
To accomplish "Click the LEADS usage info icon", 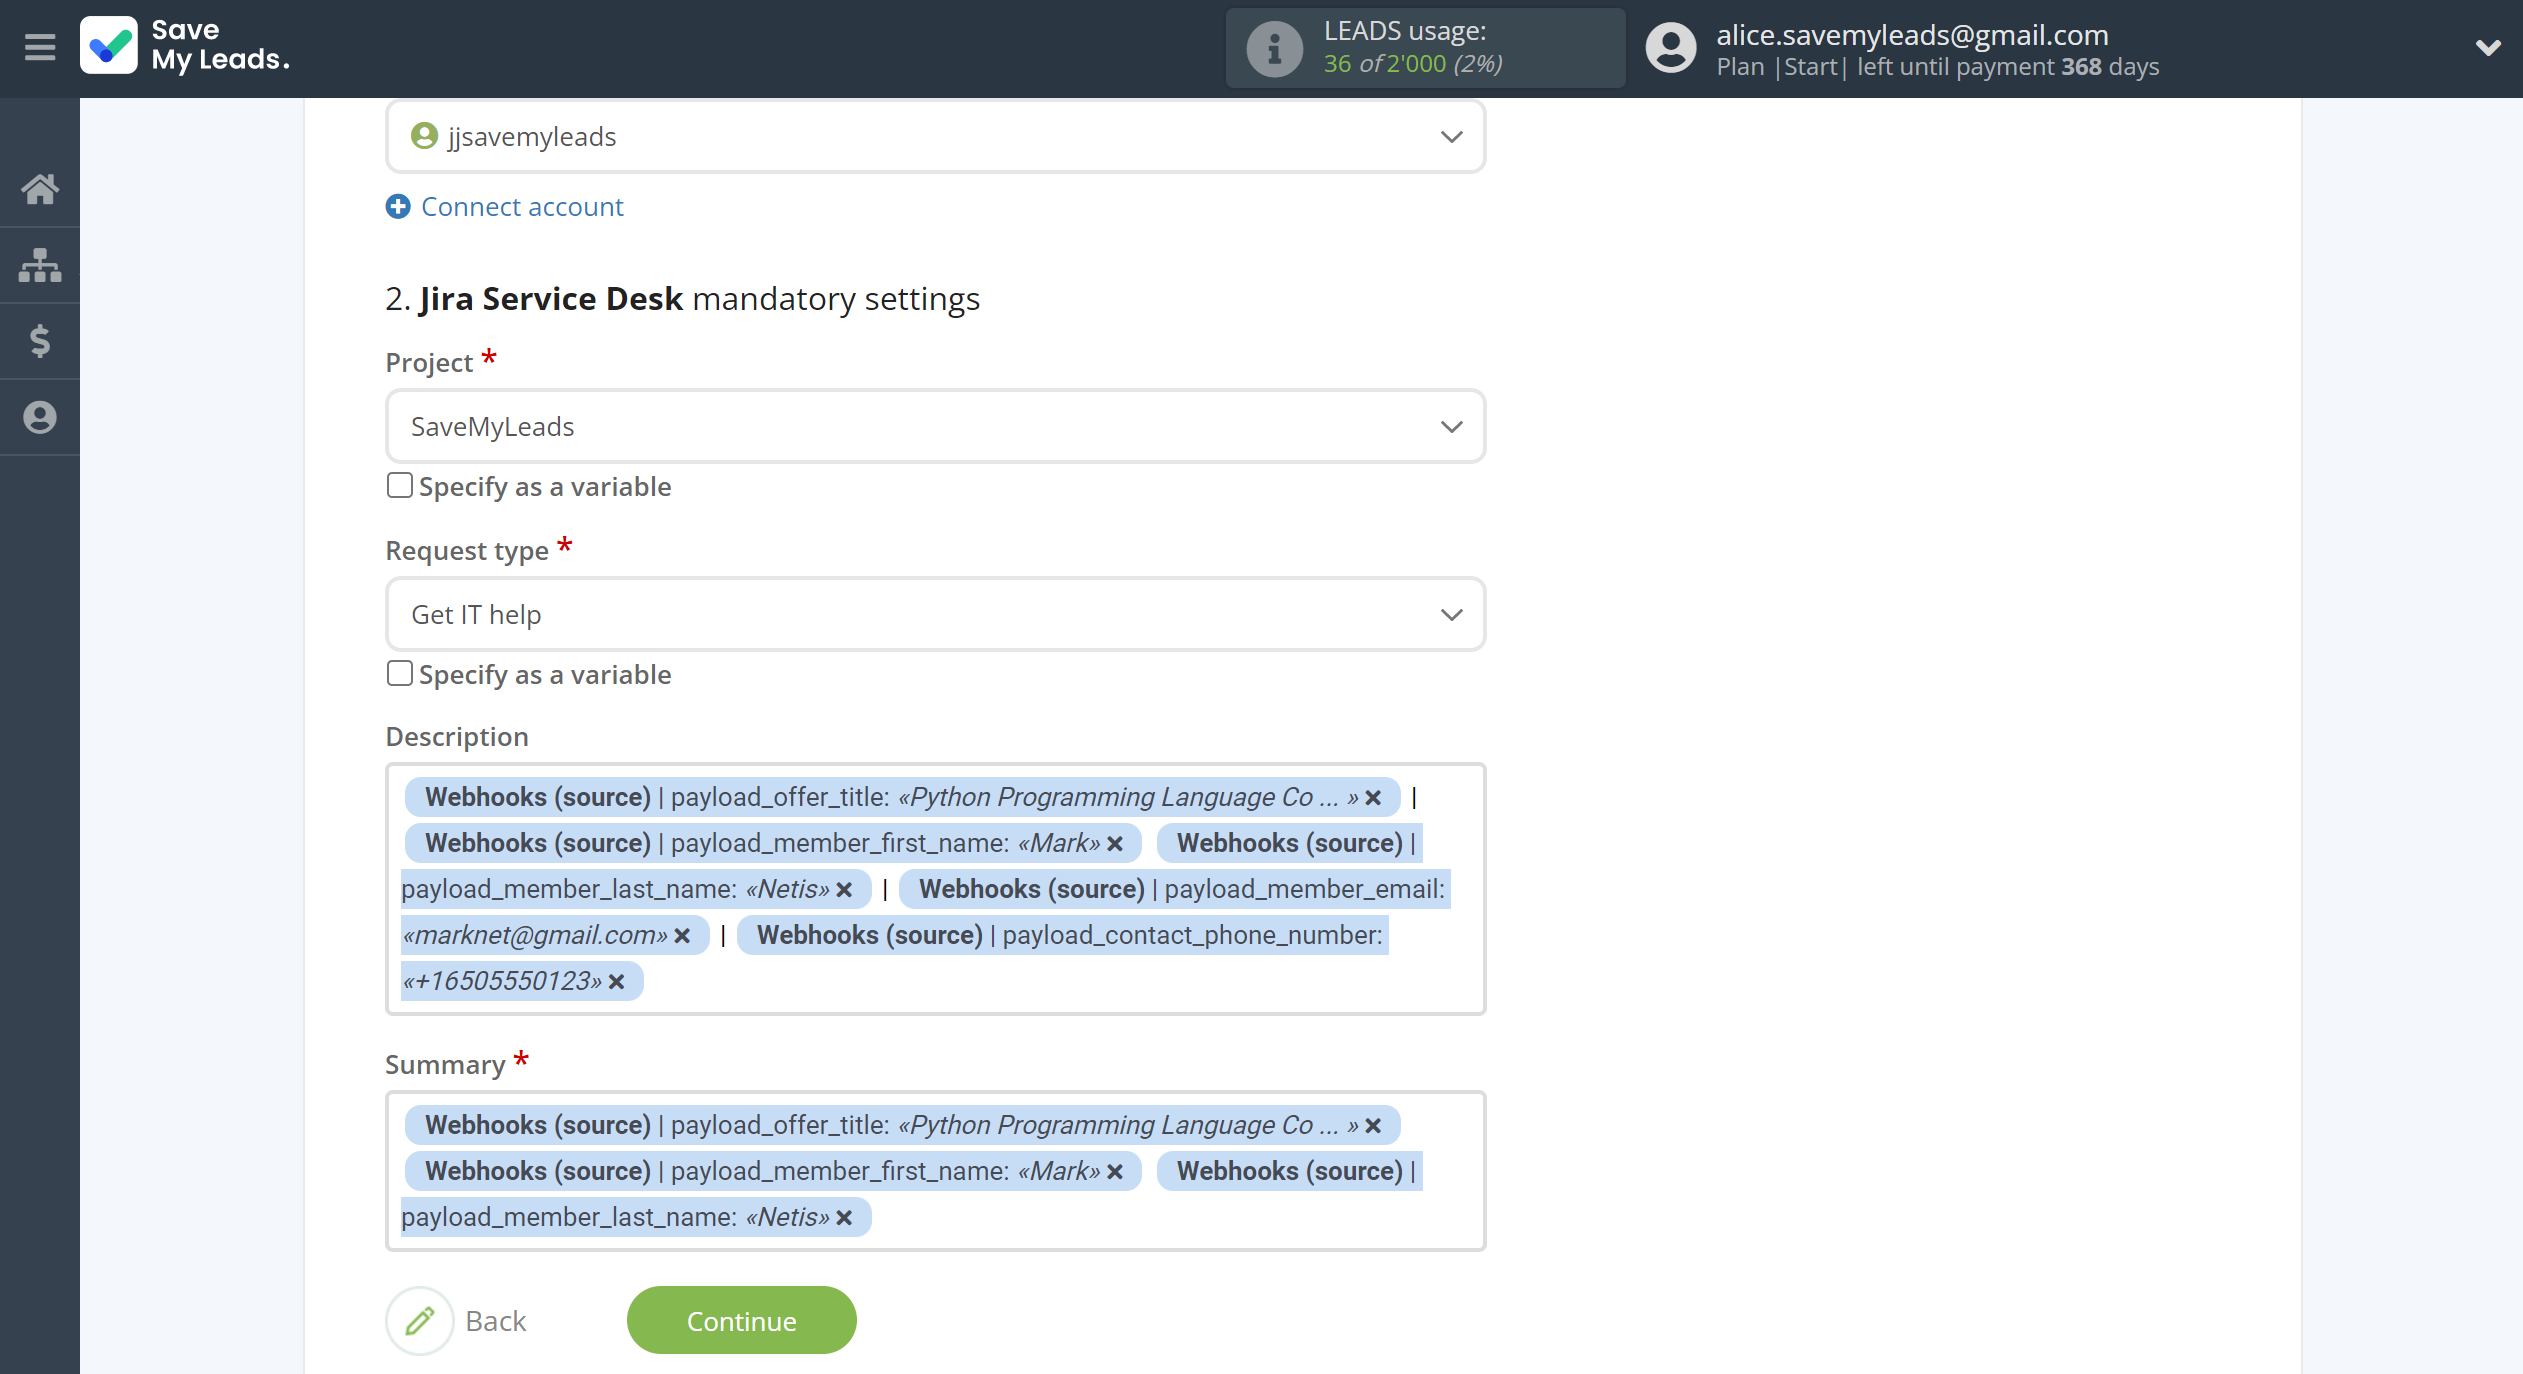I will pos(1274,48).
